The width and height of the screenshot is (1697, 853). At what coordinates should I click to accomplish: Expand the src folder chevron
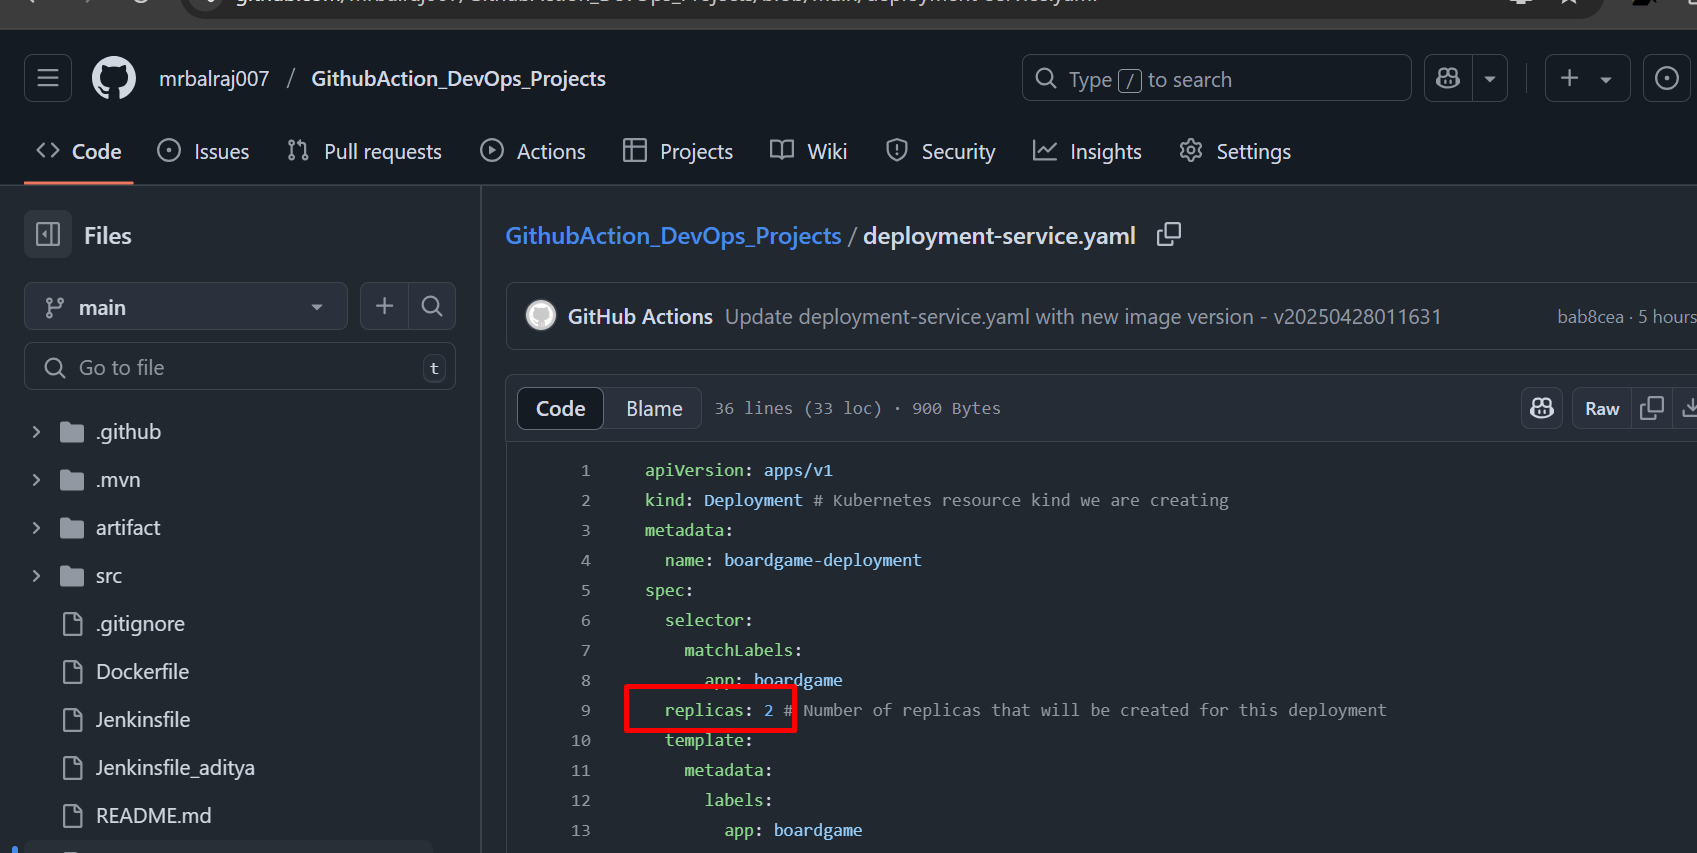(x=37, y=576)
